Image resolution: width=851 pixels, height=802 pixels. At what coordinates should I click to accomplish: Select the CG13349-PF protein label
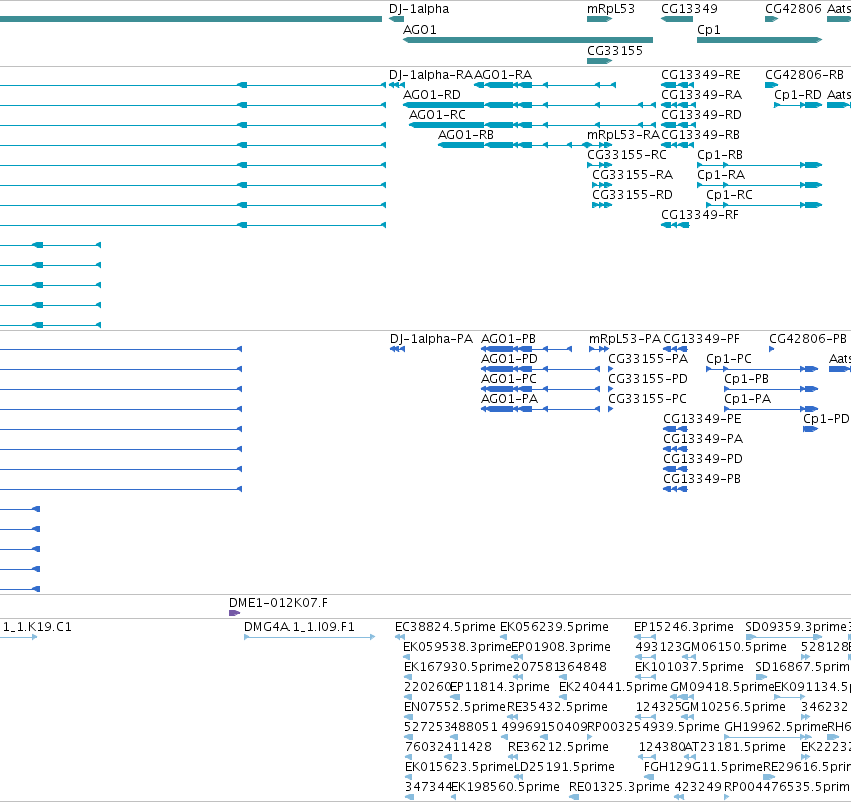pos(701,339)
